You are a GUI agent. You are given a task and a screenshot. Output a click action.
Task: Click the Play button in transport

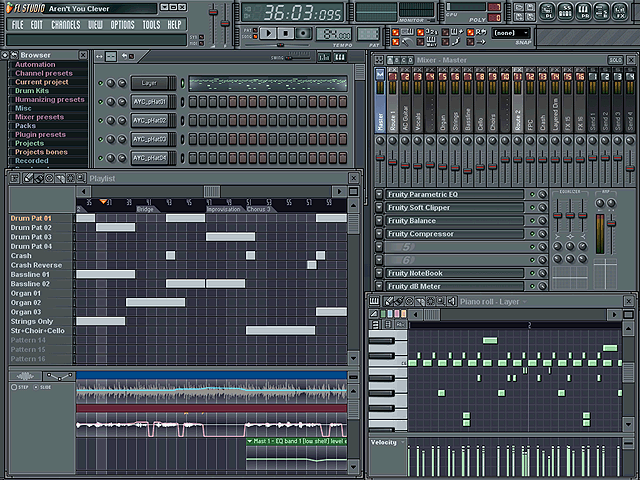268,33
